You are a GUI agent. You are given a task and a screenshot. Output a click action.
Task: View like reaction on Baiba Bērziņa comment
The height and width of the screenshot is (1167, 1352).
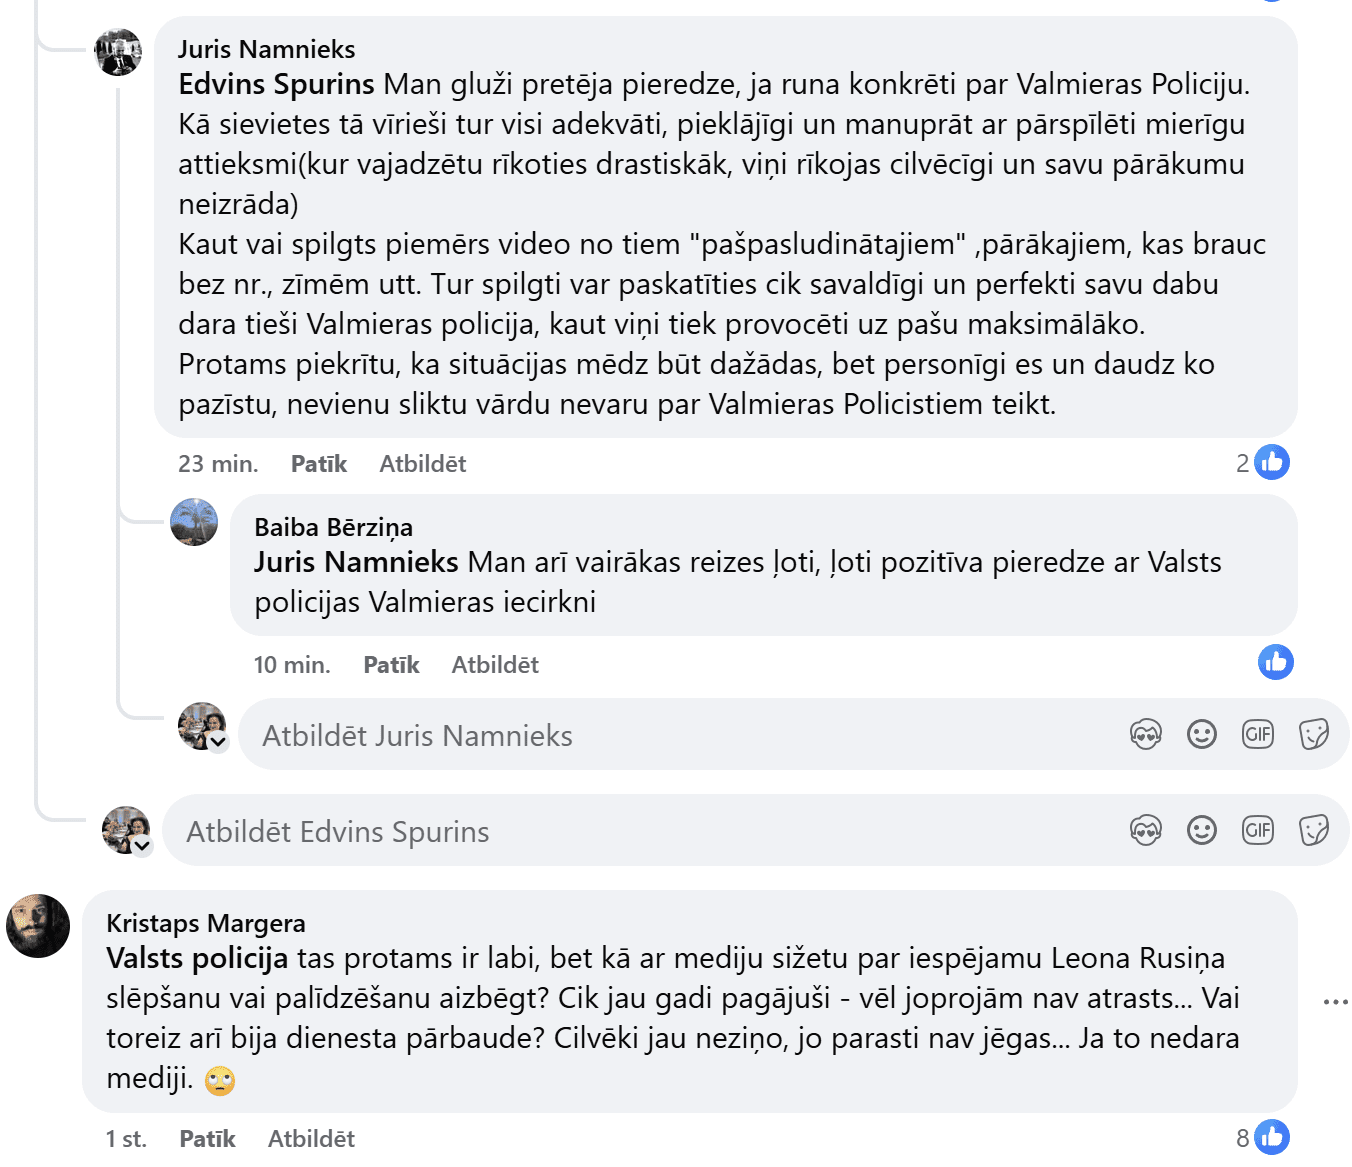[x=1276, y=662]
